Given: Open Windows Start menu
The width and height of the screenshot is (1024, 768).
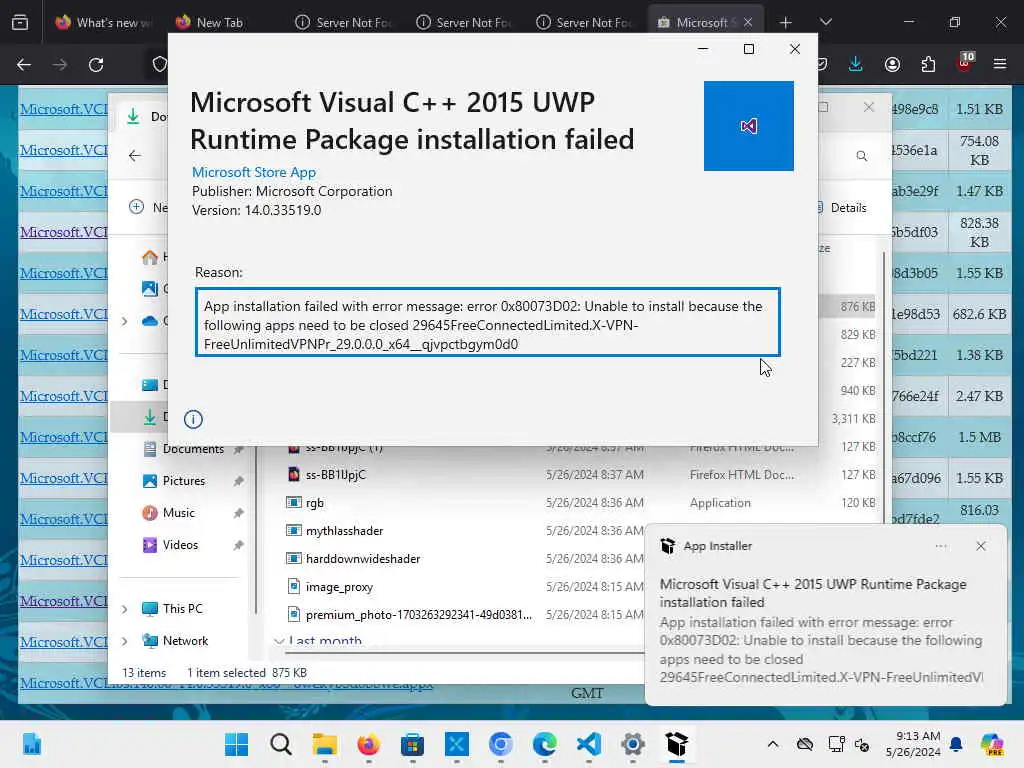Looking at the screenshot, I should [x=236, y=744].
